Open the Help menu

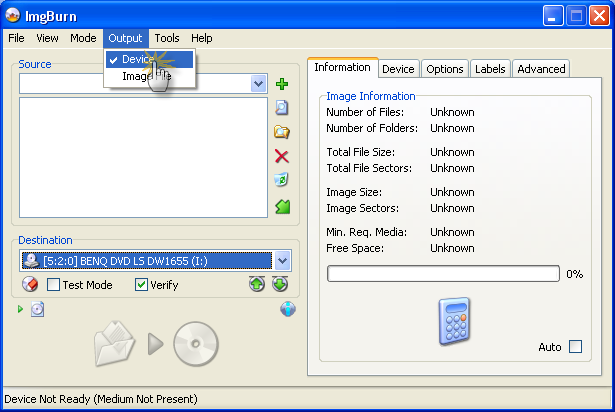(202, 38)
